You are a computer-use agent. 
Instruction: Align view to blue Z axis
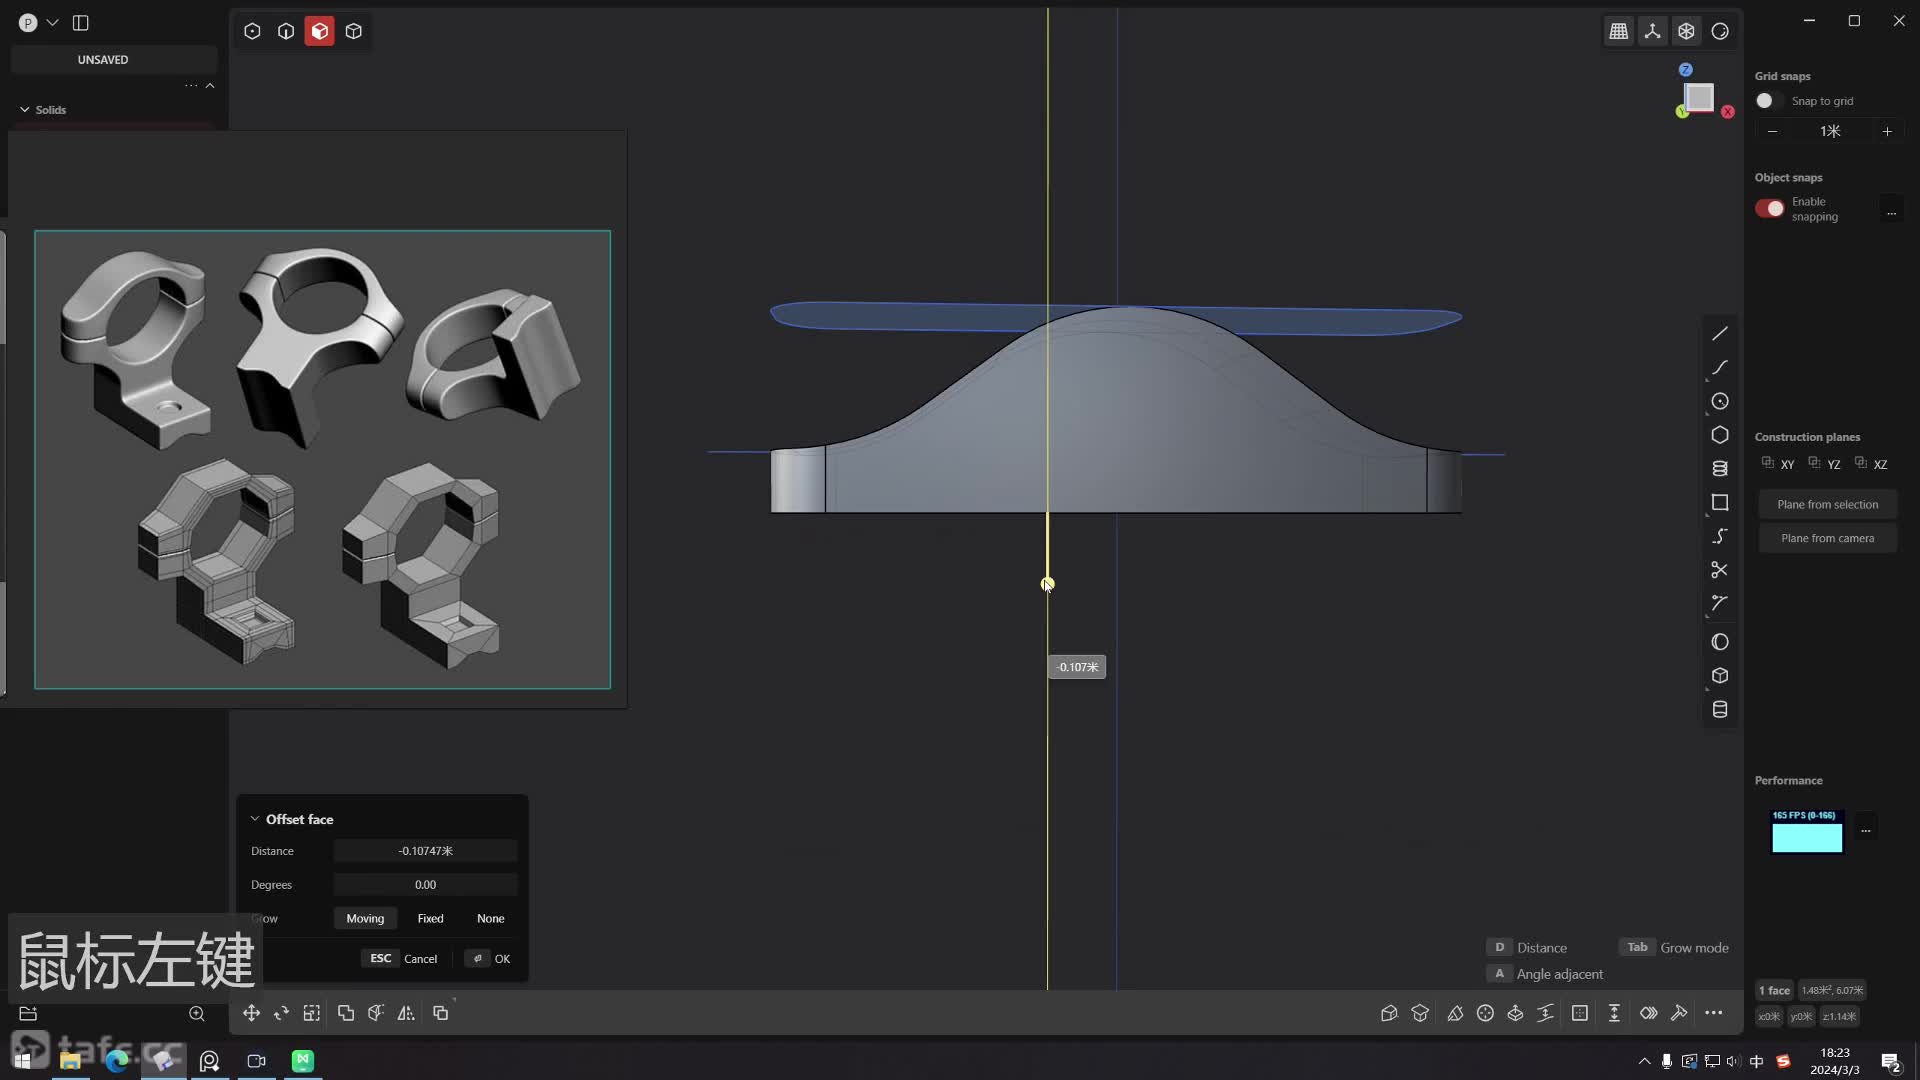1686,69
